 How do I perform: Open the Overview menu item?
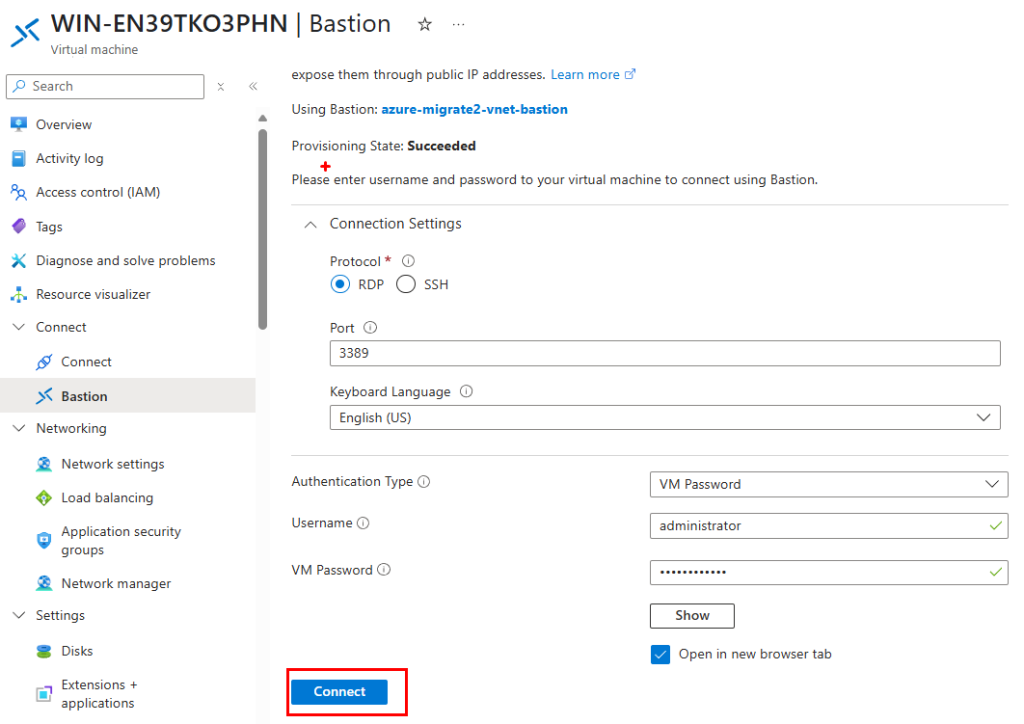(63, 125)
